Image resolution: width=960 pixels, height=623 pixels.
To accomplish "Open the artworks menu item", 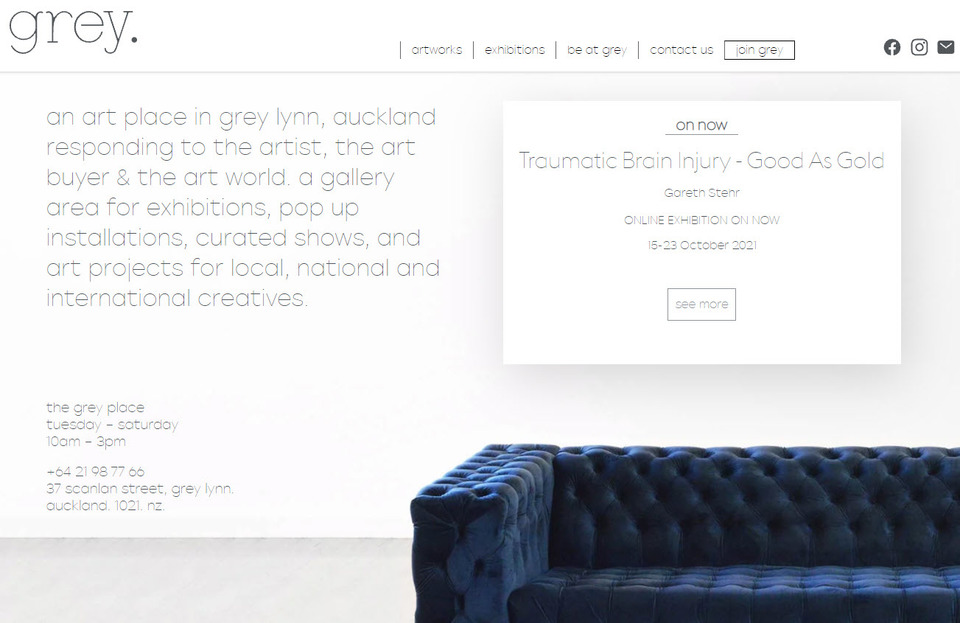I will (437, 50).
